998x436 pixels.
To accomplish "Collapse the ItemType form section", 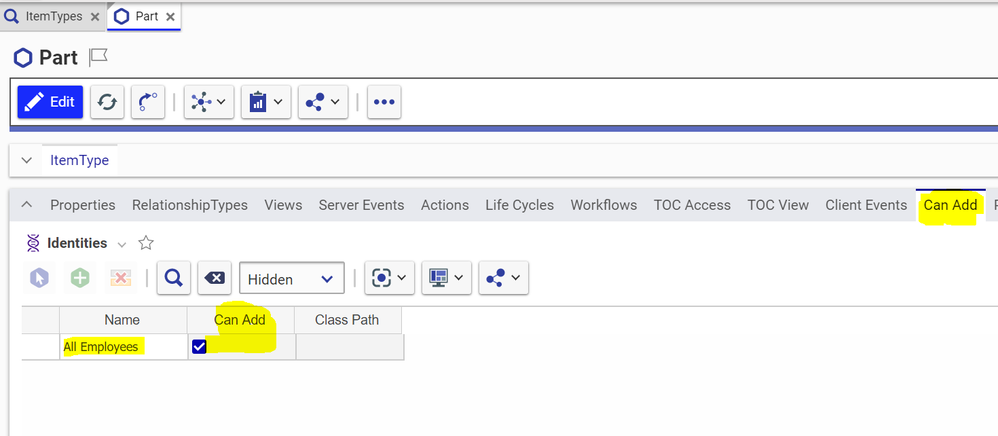I will pos(27,160).
